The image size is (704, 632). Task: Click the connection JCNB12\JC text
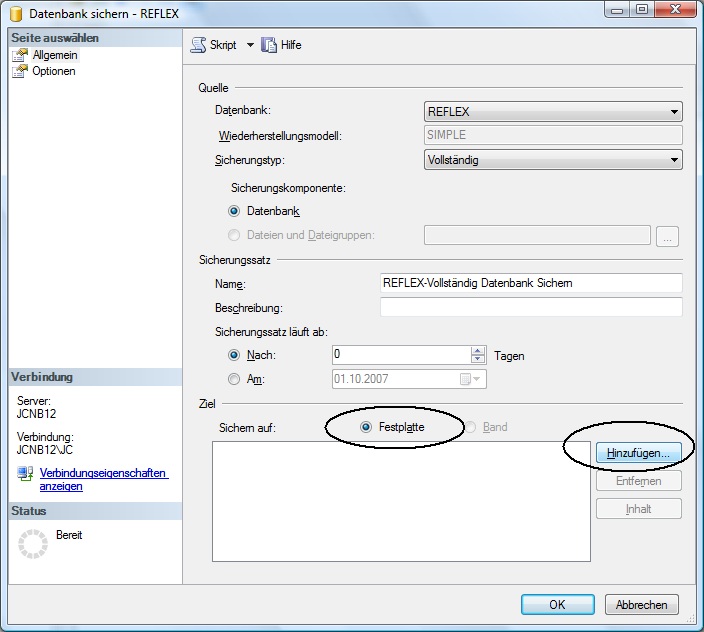point(44,450)
